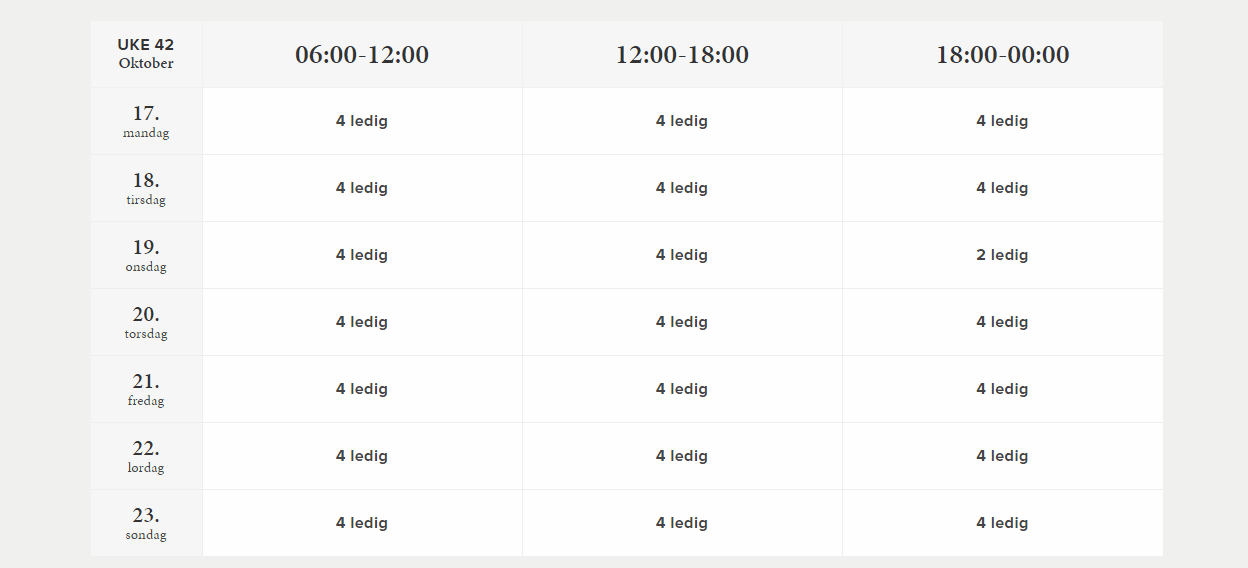The image size is (1248, 568).
Task: Click the 12:00-18:00 column header
Action: [682, 55]
